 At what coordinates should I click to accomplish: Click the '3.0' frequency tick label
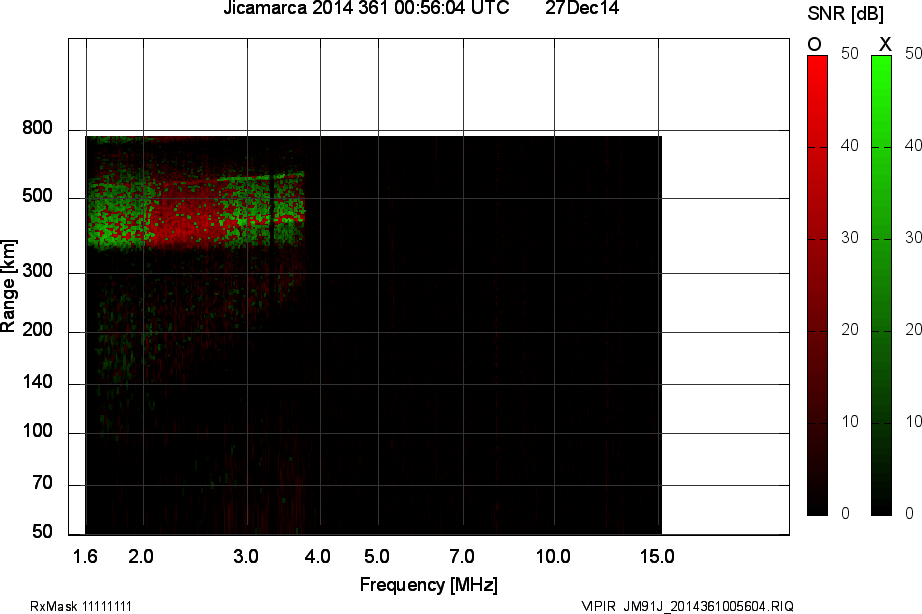click(246, 556)
